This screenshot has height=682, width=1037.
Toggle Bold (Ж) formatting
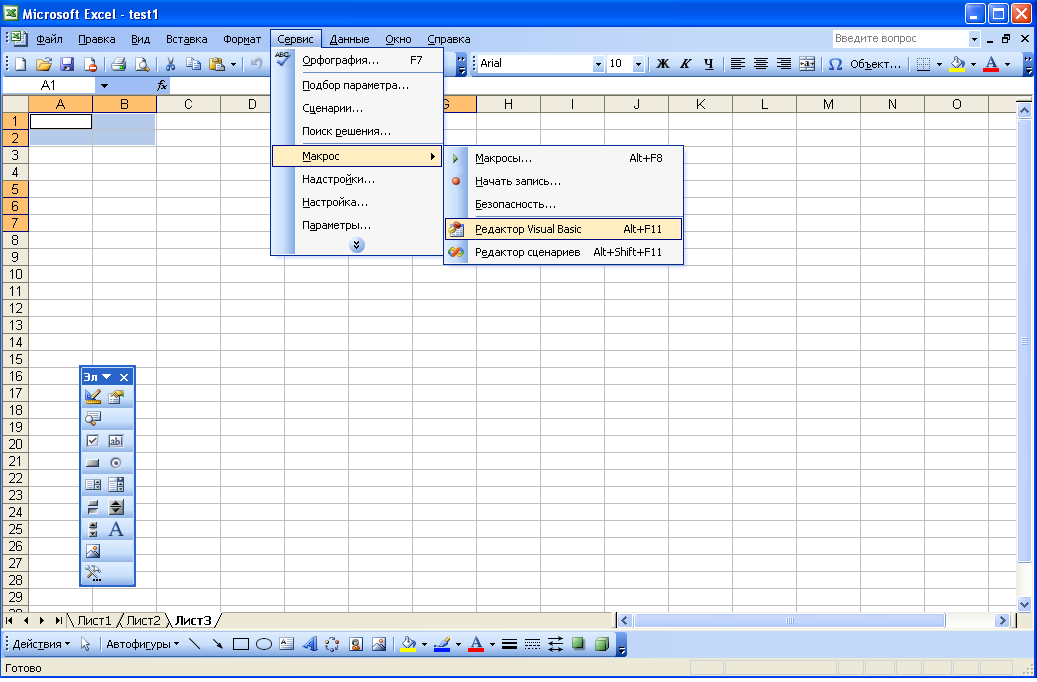663,64
